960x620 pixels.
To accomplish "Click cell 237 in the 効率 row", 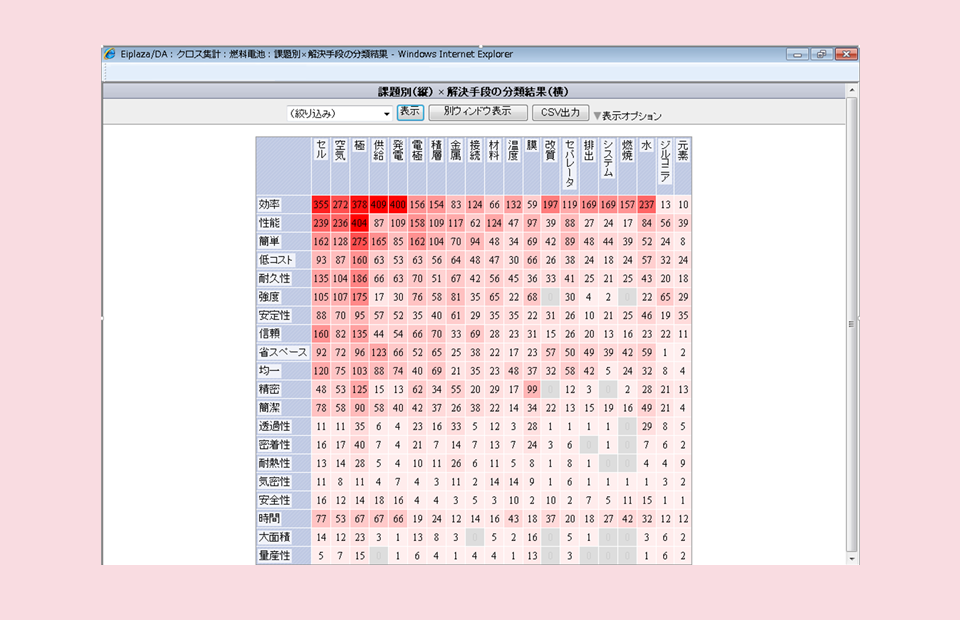I will point(646,204).
